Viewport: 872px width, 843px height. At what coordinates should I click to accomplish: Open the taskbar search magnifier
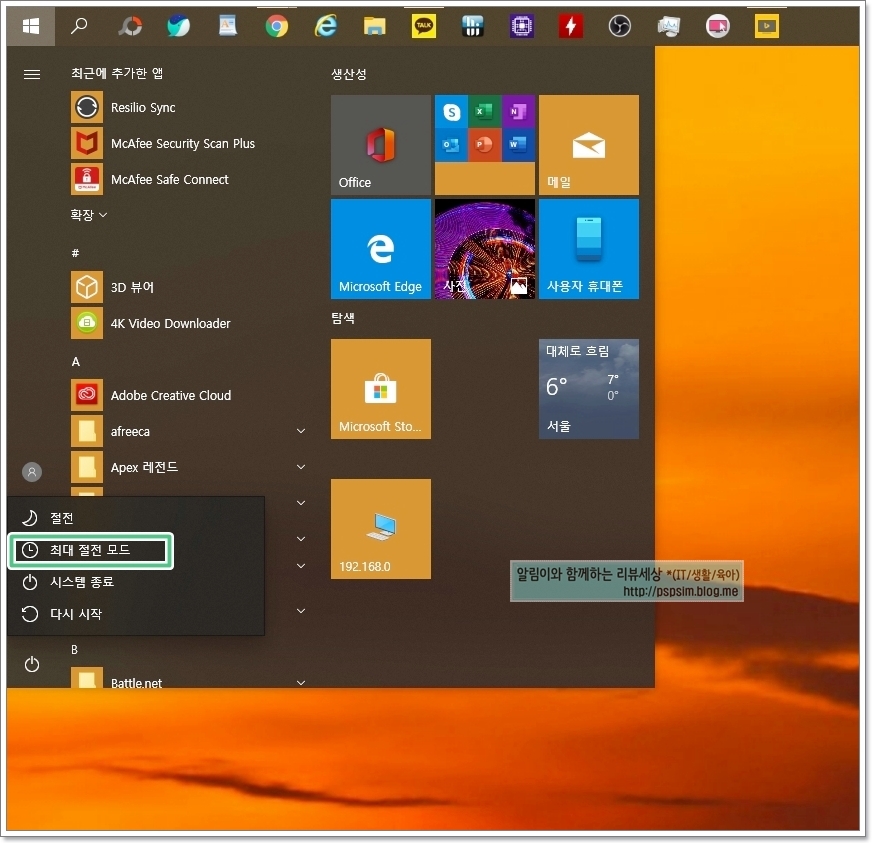click(x=80, y=26)
